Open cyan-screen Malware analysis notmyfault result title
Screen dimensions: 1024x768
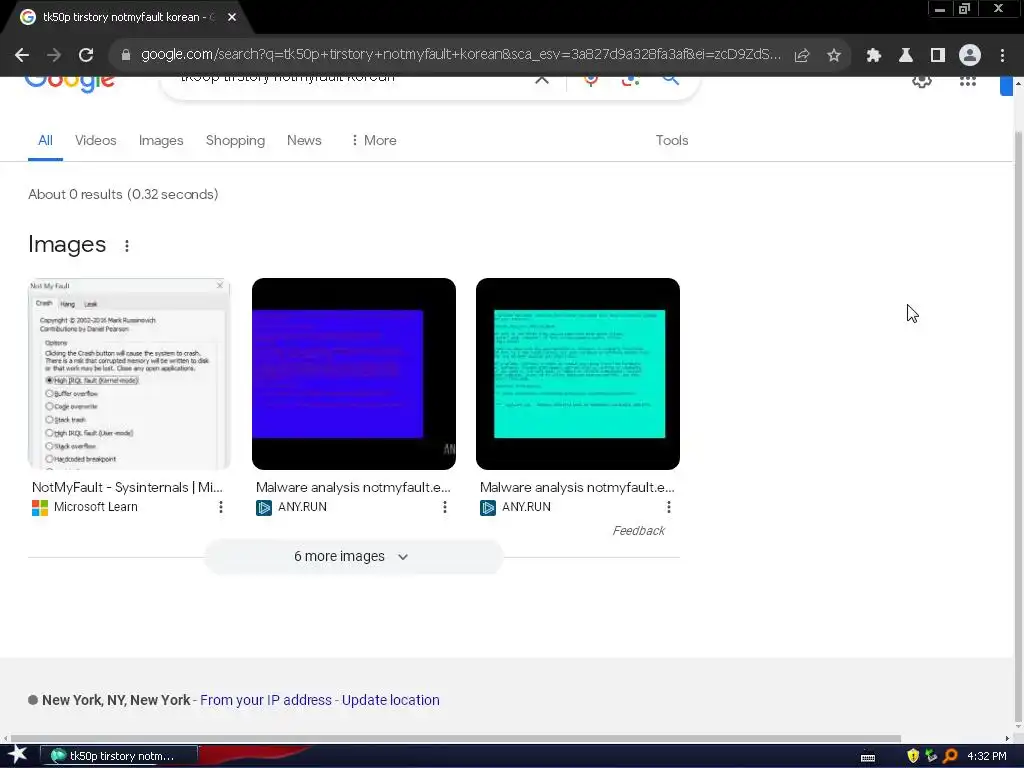tap(577, 487)
